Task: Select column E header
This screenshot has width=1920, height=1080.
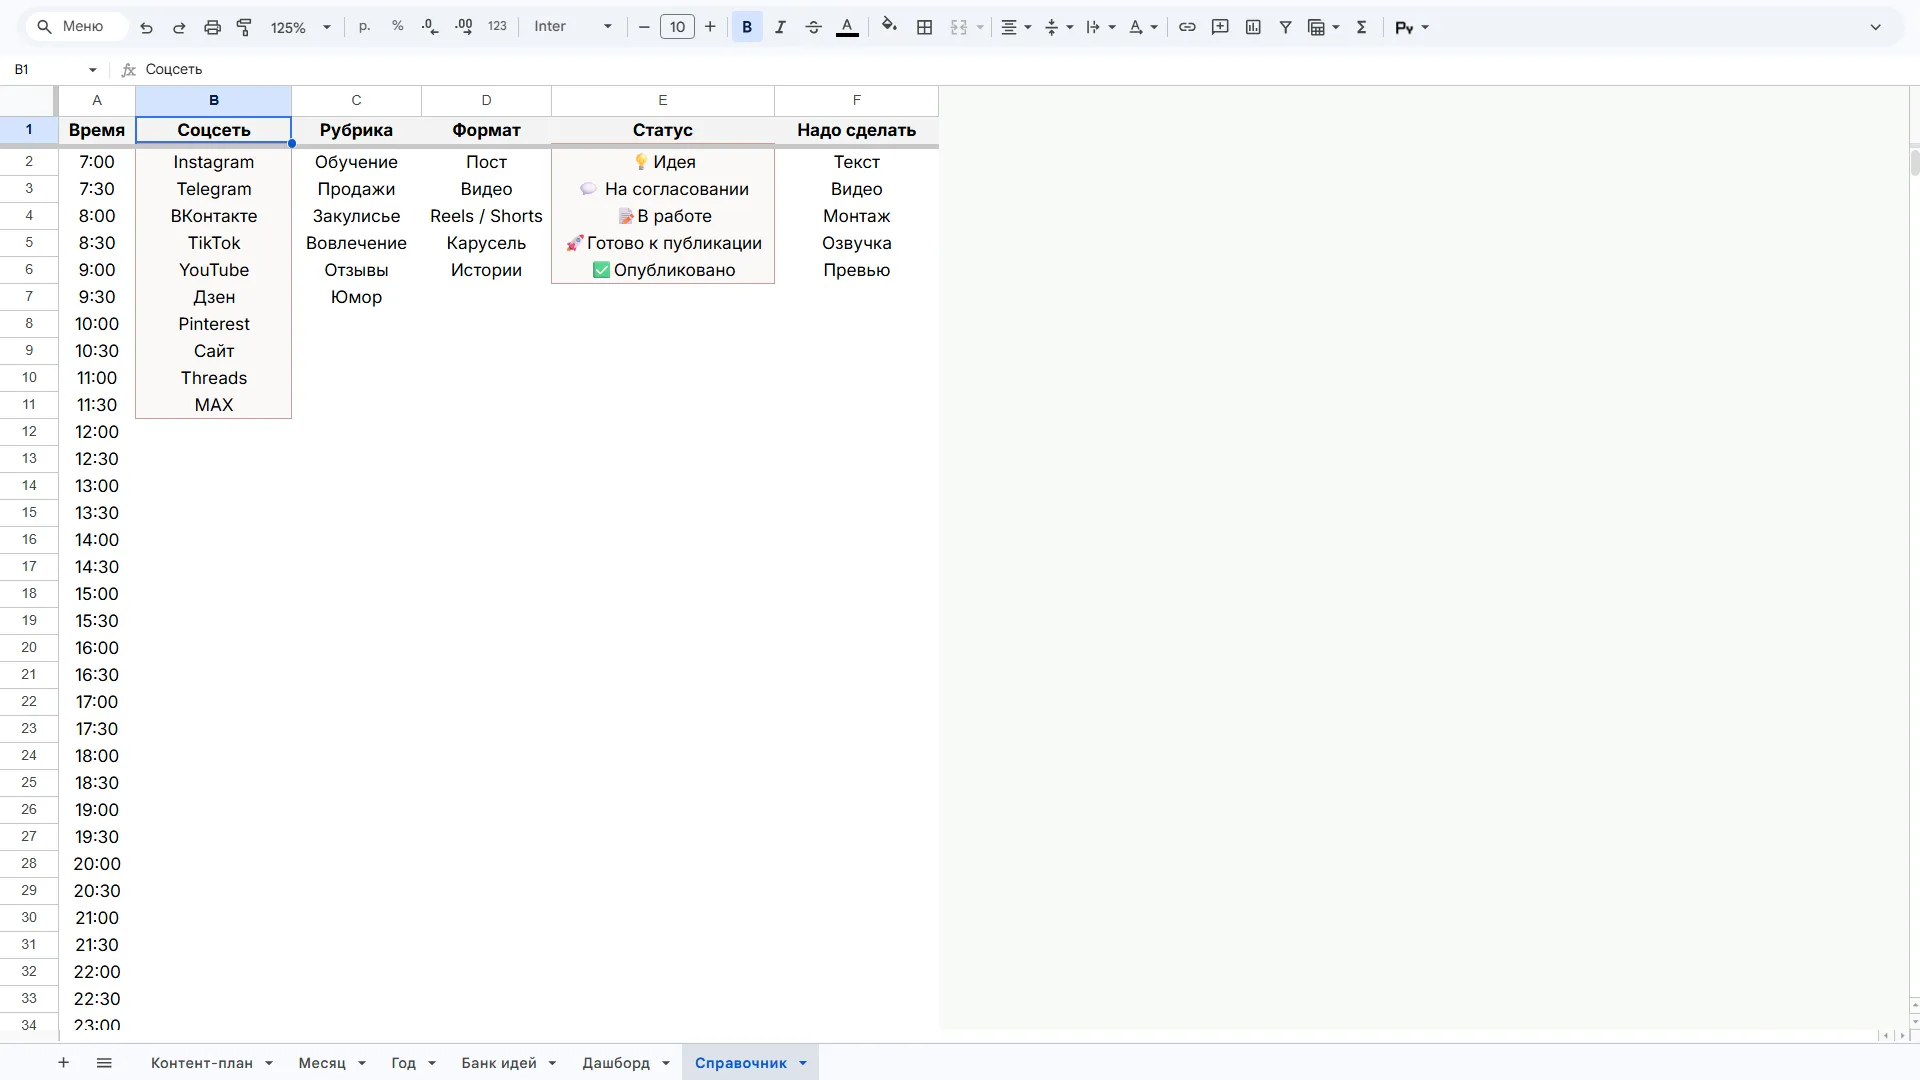Action: click(662, 100)
